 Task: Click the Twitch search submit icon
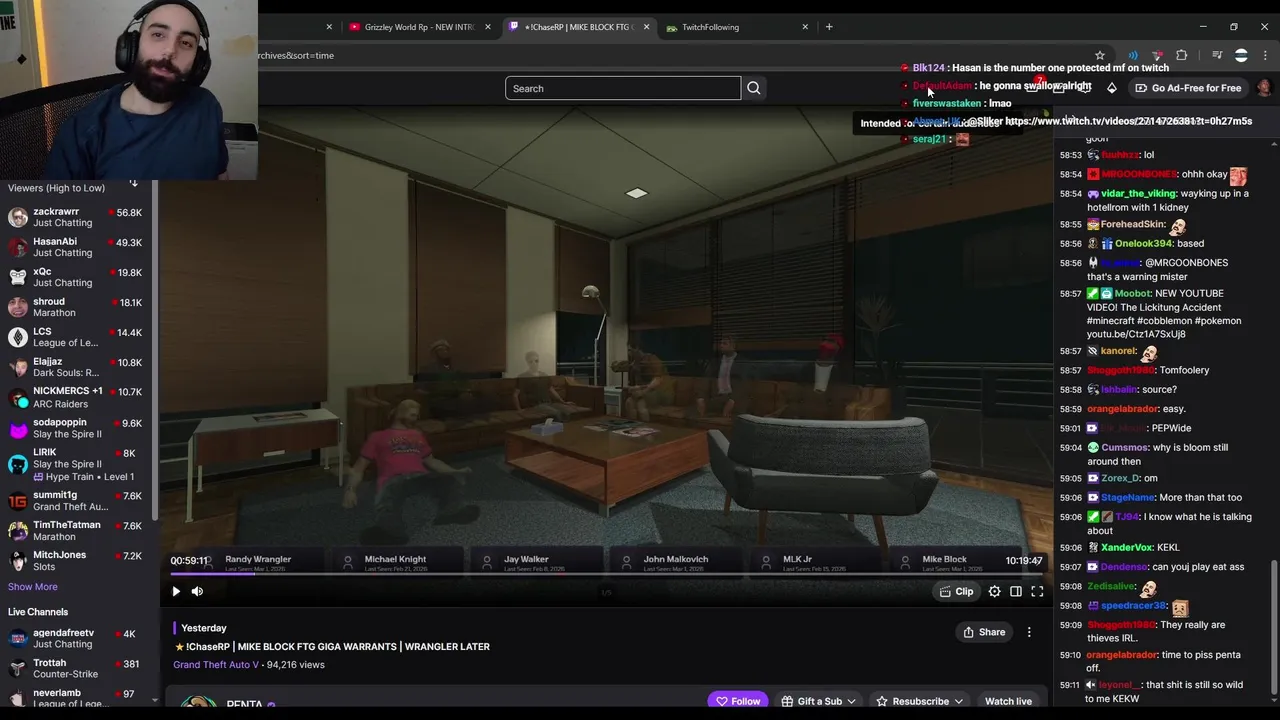pos(753,88)
